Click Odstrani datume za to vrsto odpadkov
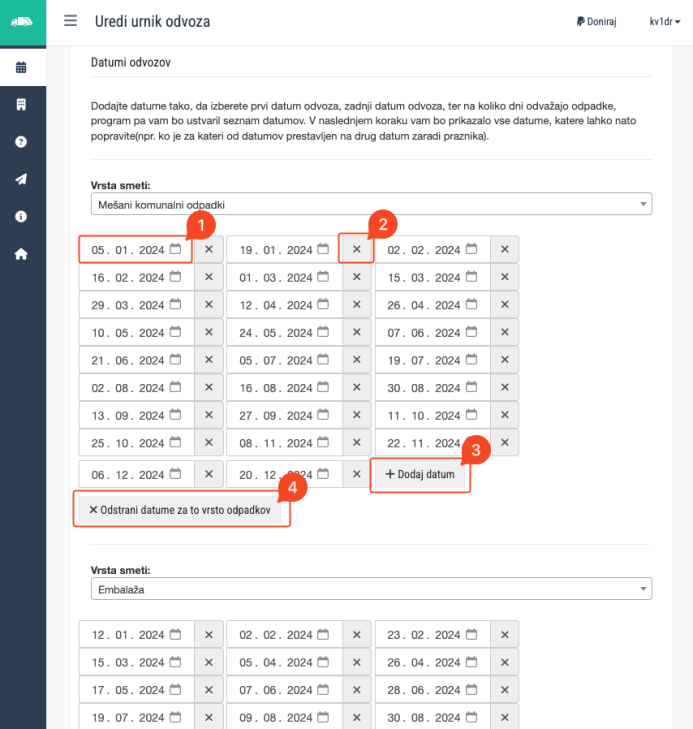The width and height of the screenshot is (693, 729). (x=180, y=509)
